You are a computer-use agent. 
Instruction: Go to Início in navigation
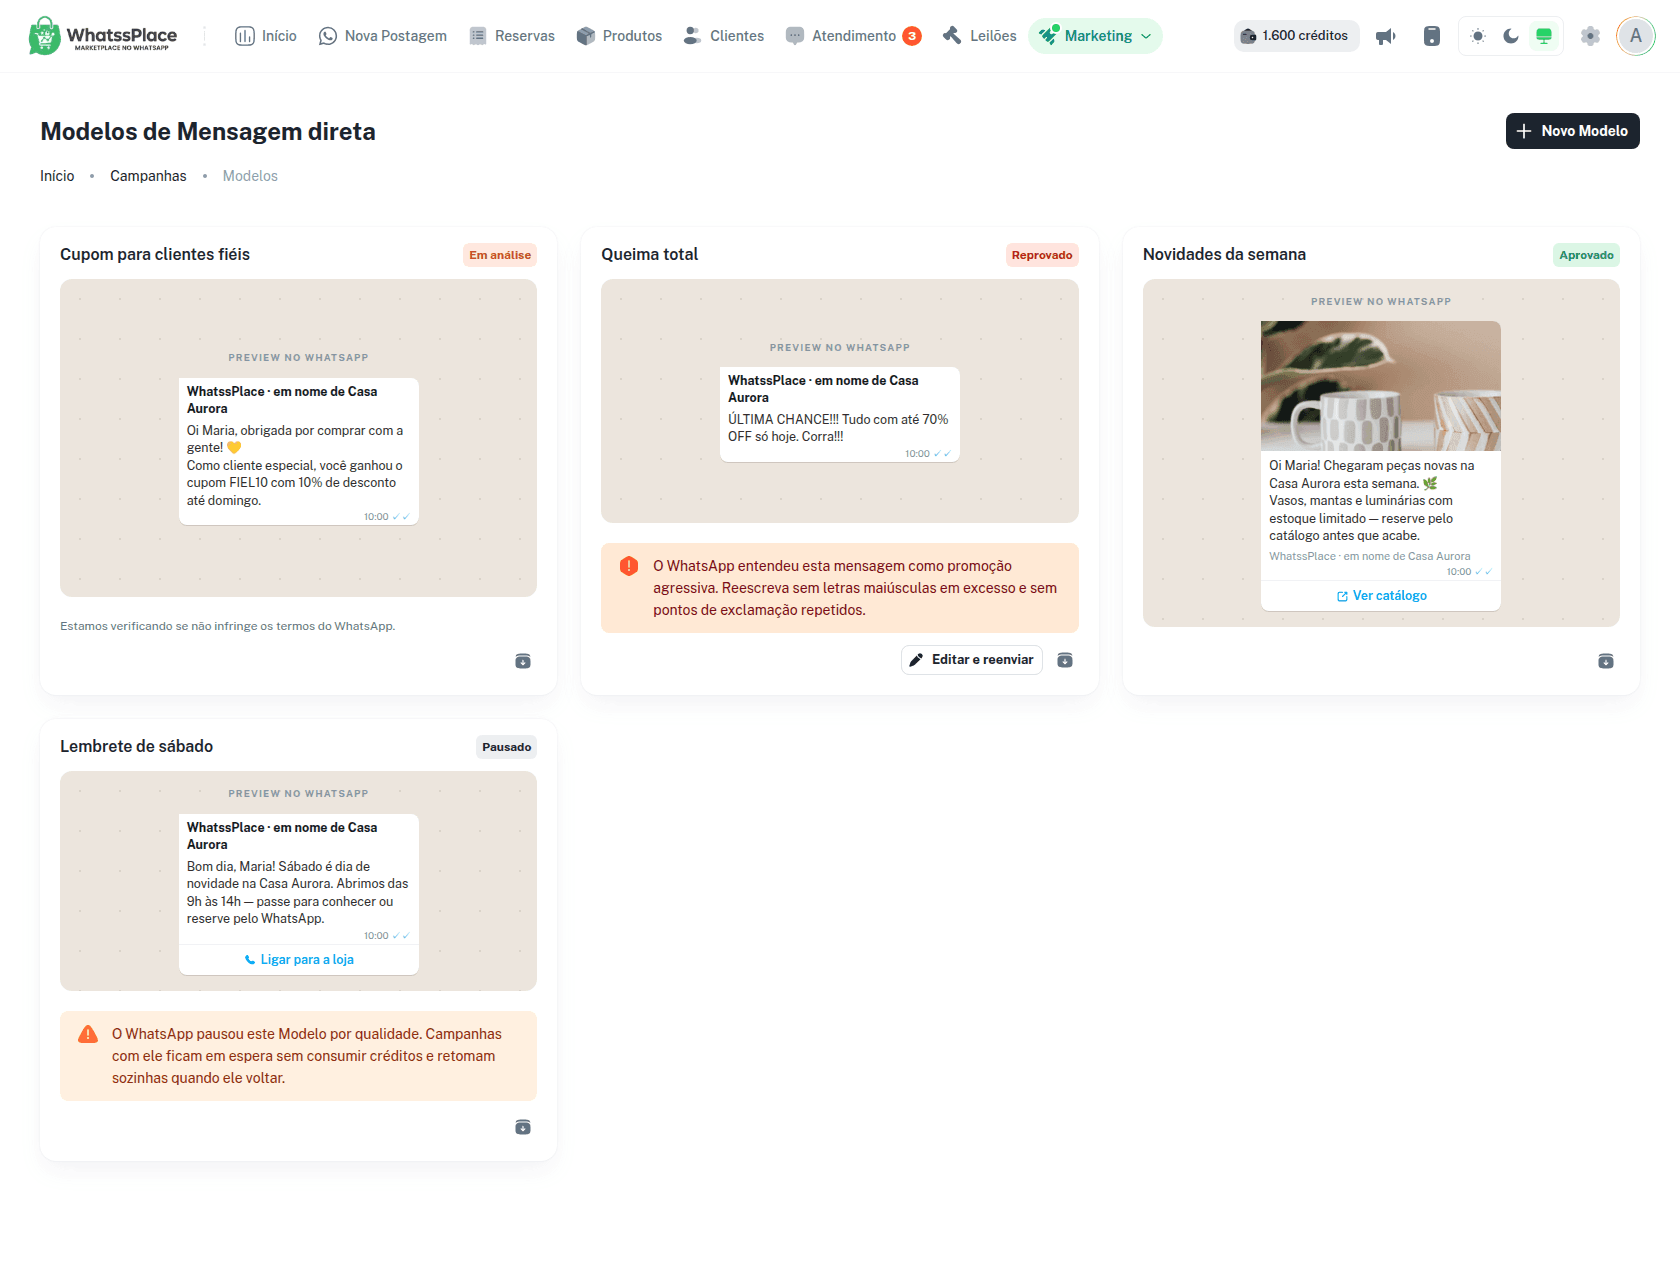pos(266,36)
